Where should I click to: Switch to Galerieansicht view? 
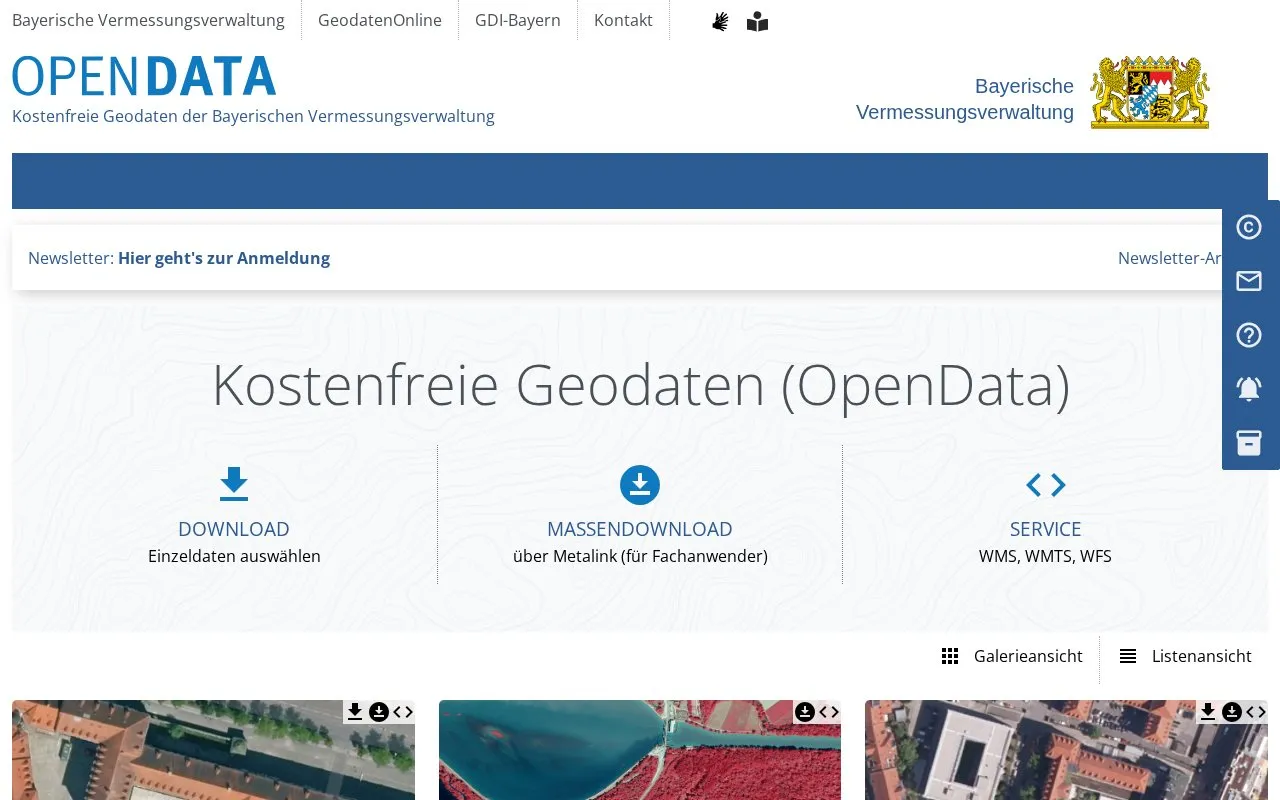click(1012, 656)
